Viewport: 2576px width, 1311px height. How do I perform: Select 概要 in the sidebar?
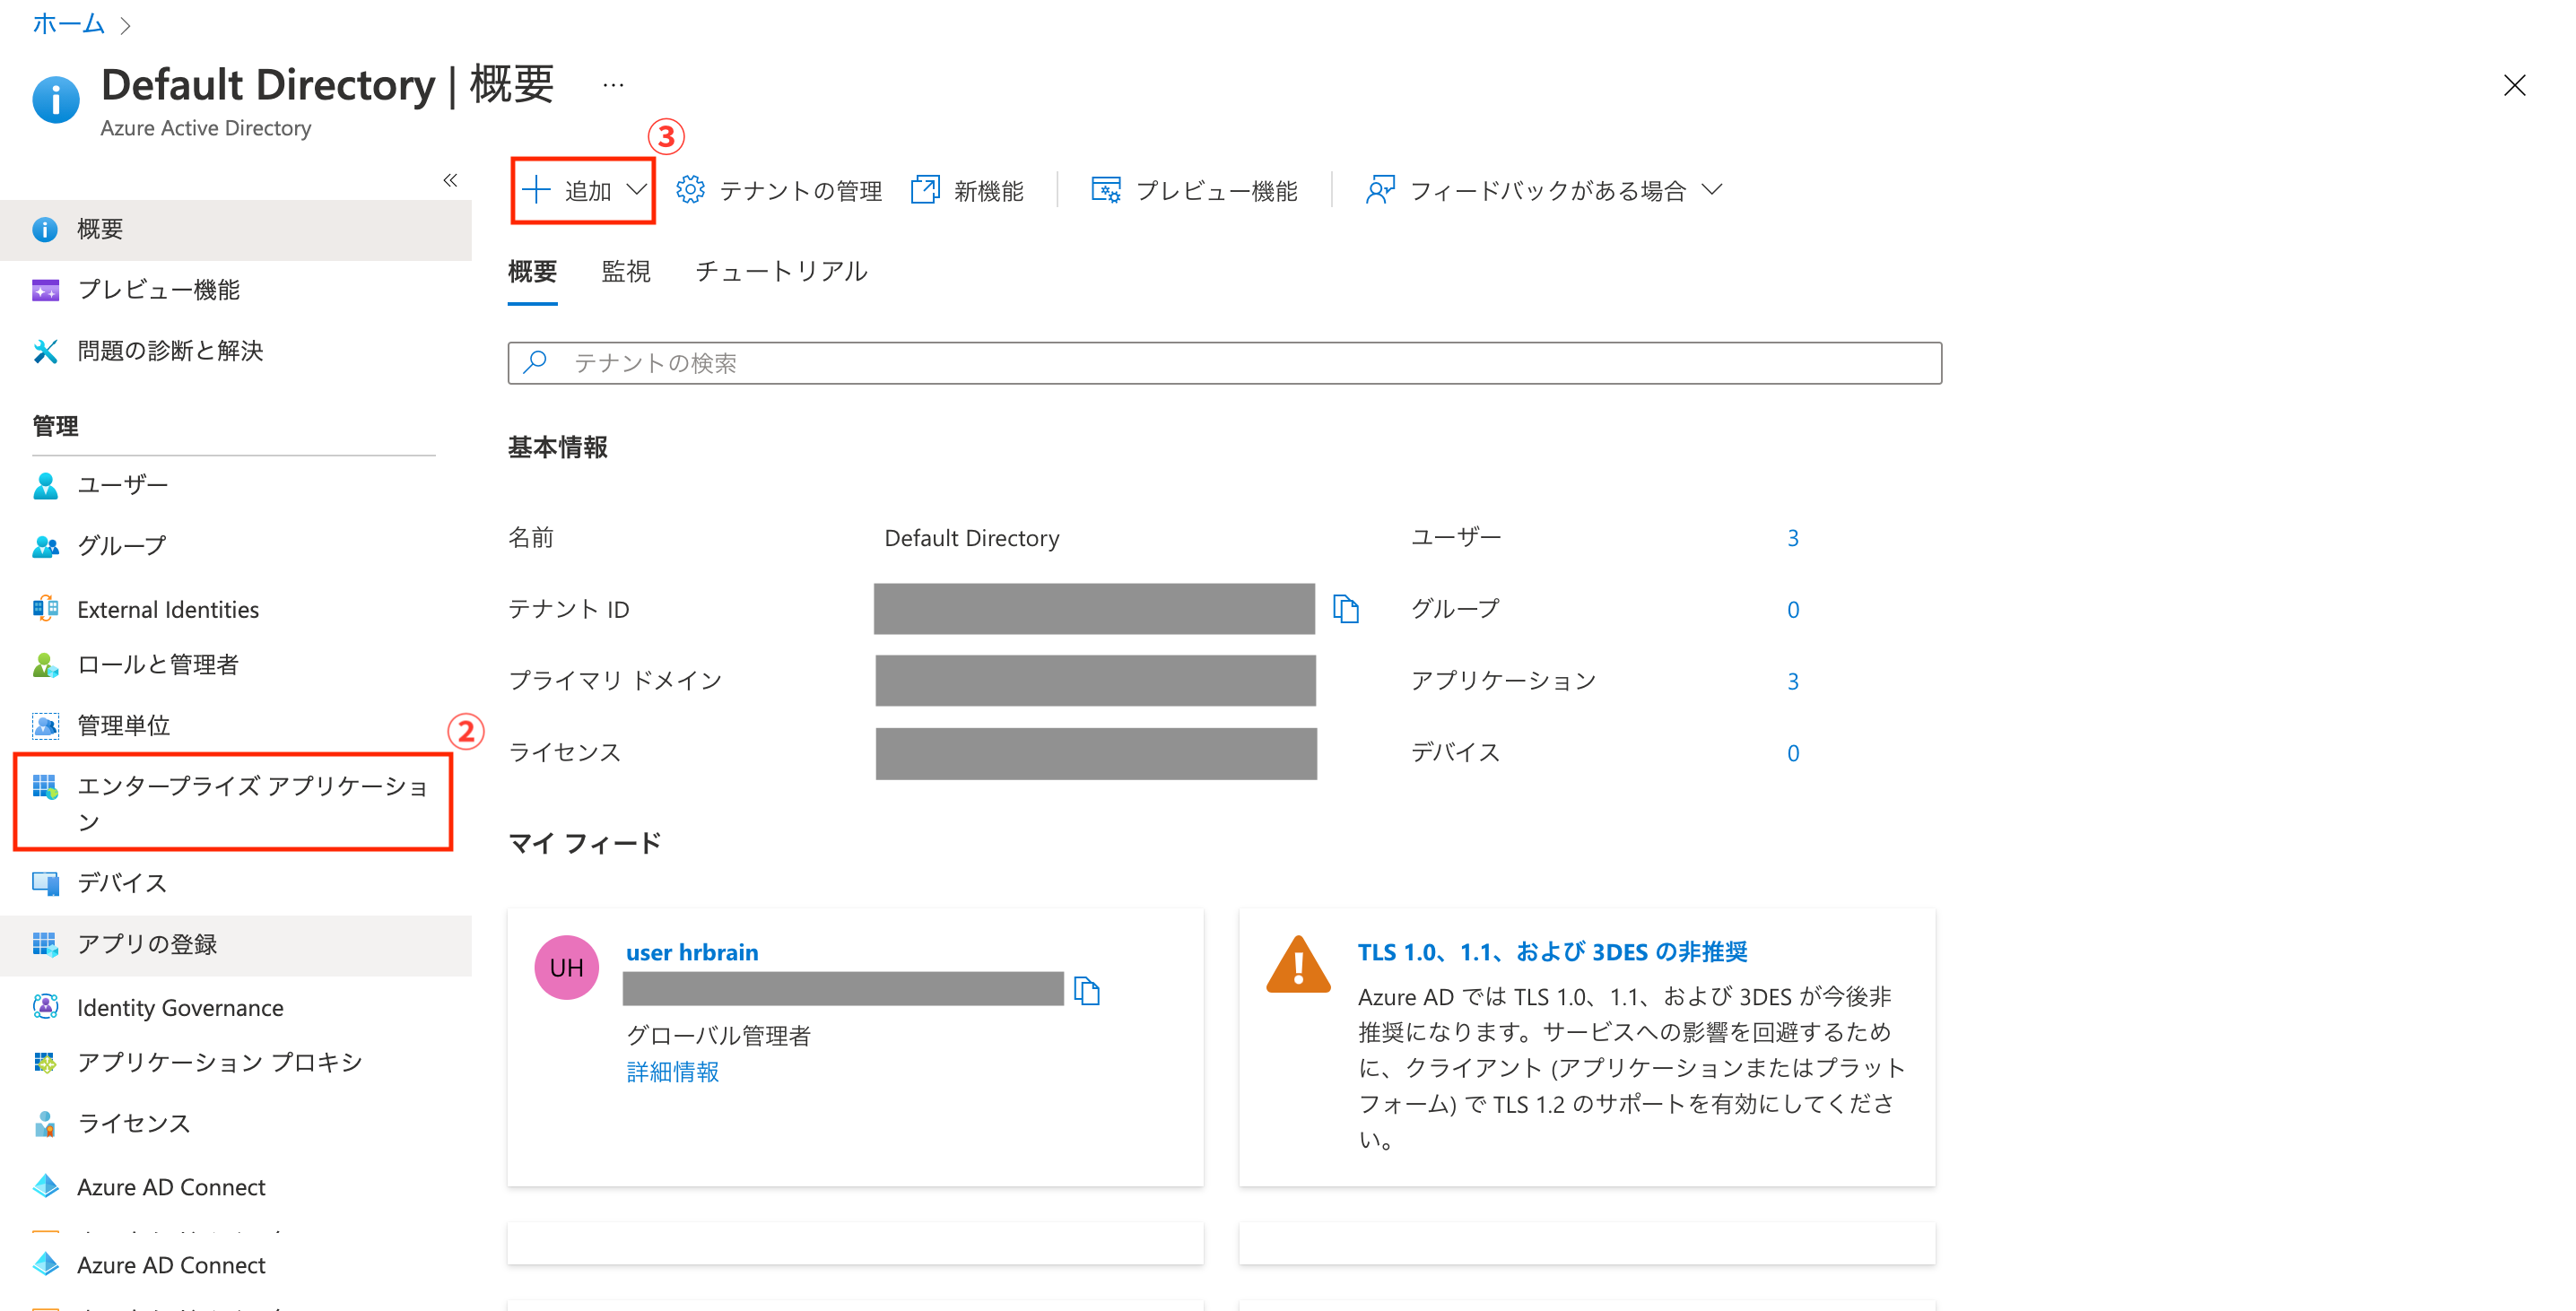(x=236, y=229)
